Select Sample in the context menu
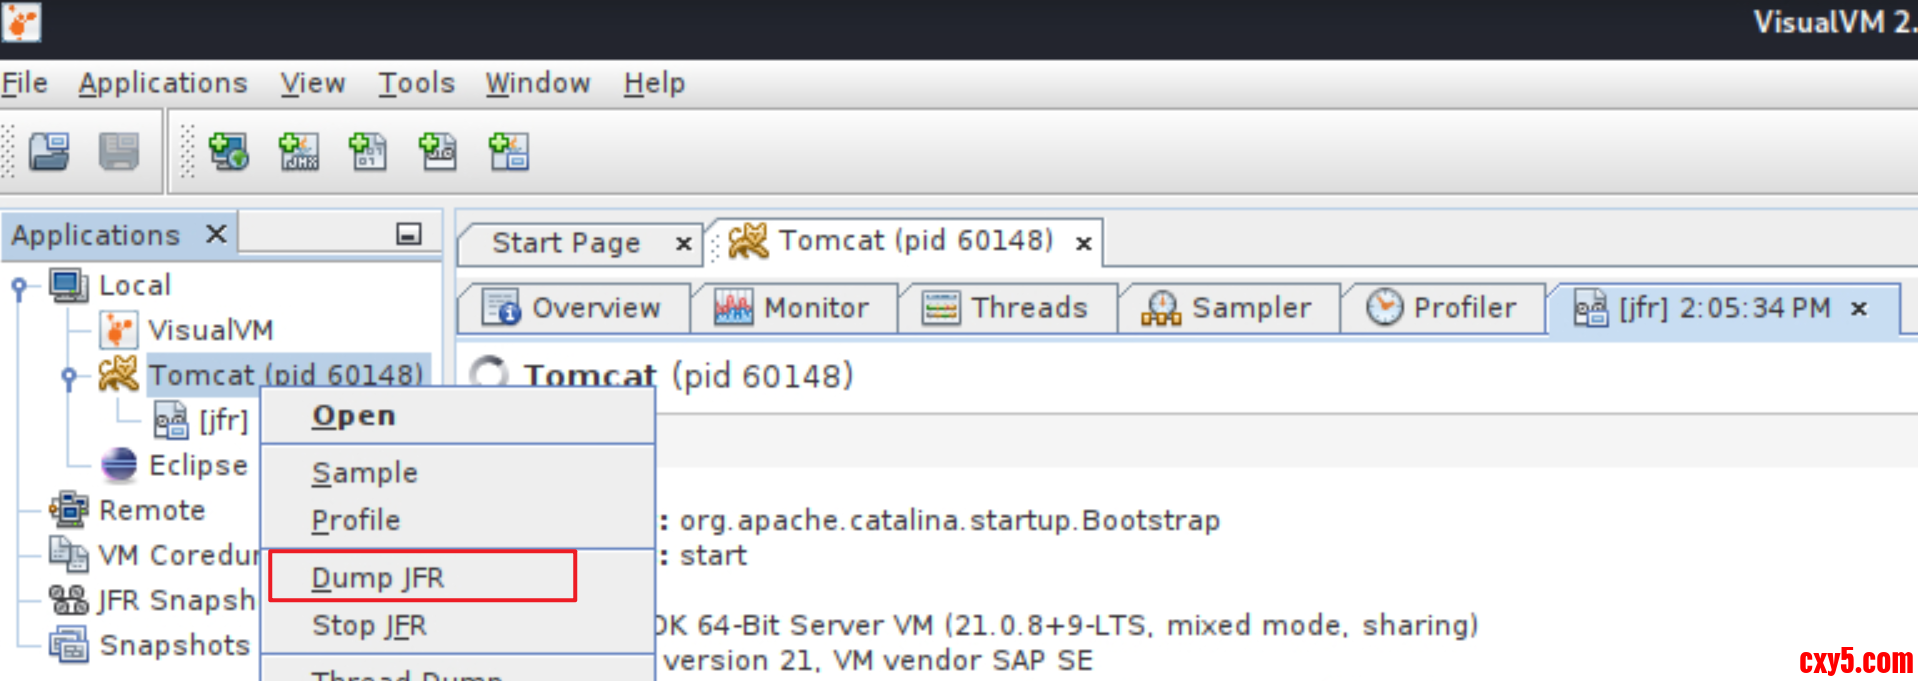Image resolution: width=1918 pixels, height=681 pixels. tap(365, 472)
